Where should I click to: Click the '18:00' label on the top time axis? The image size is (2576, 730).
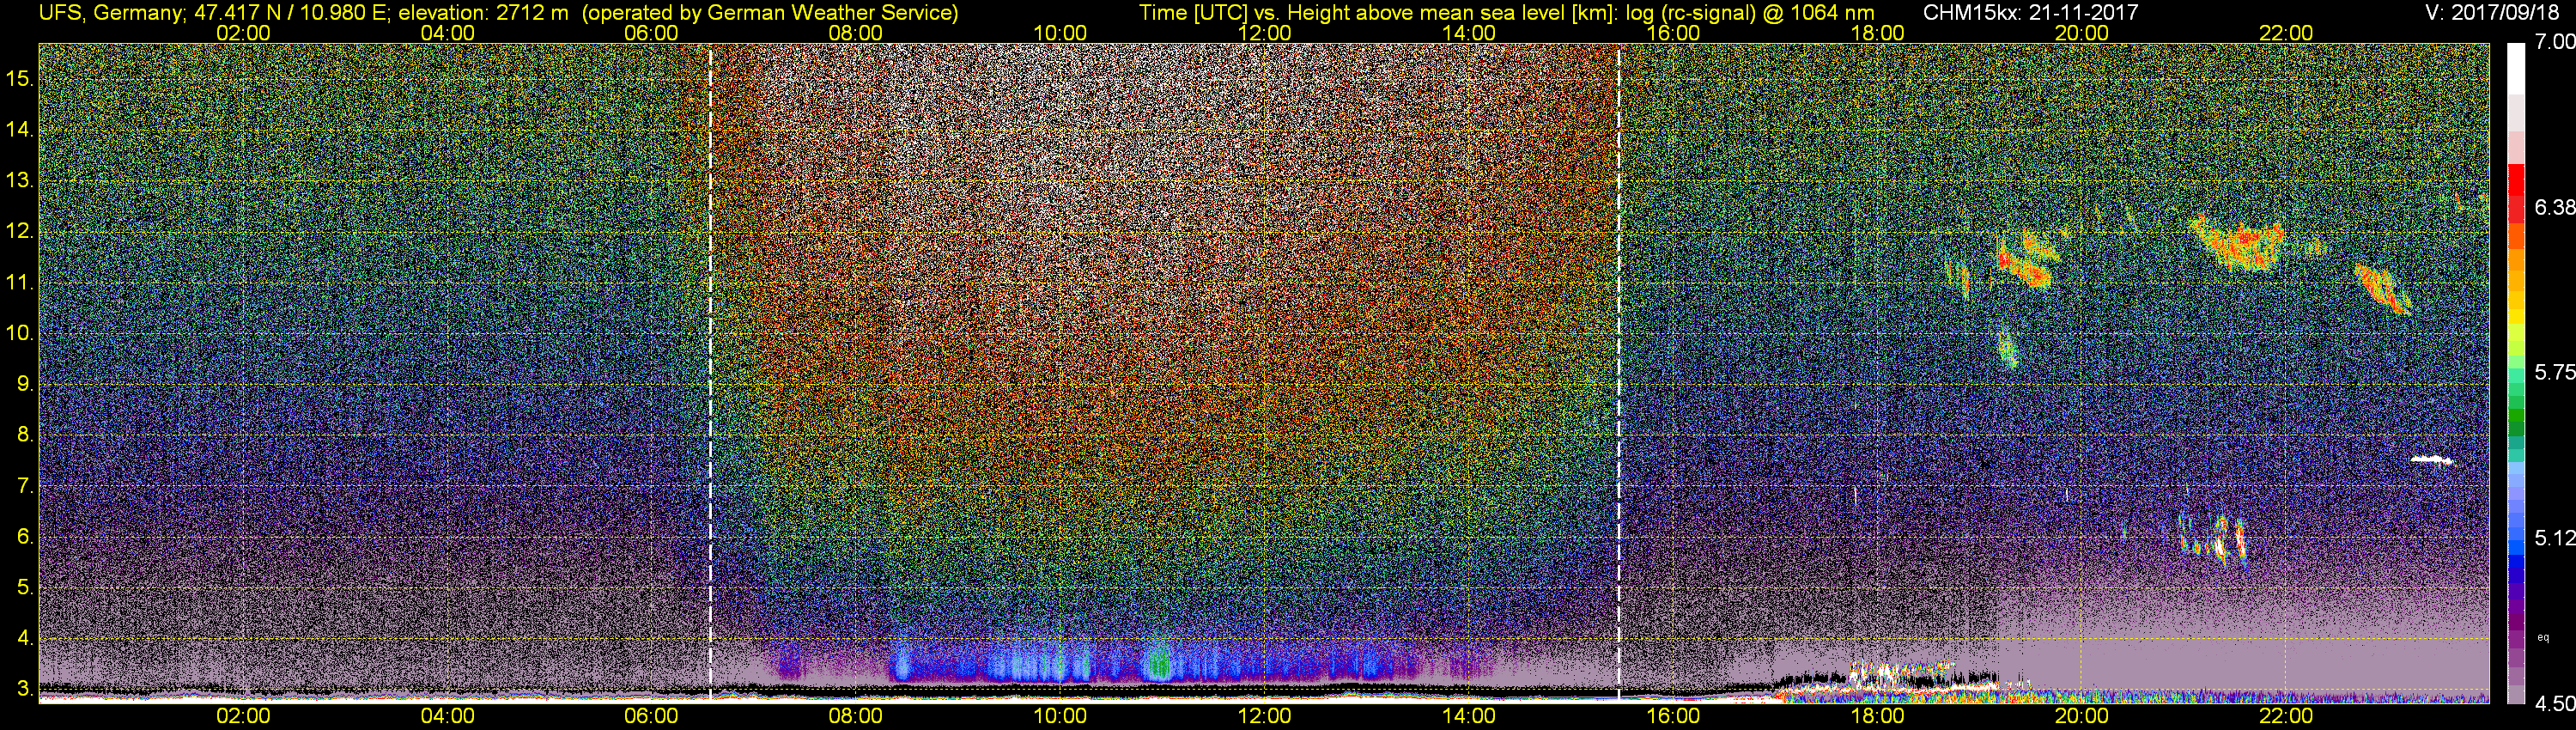point(1877,33)
